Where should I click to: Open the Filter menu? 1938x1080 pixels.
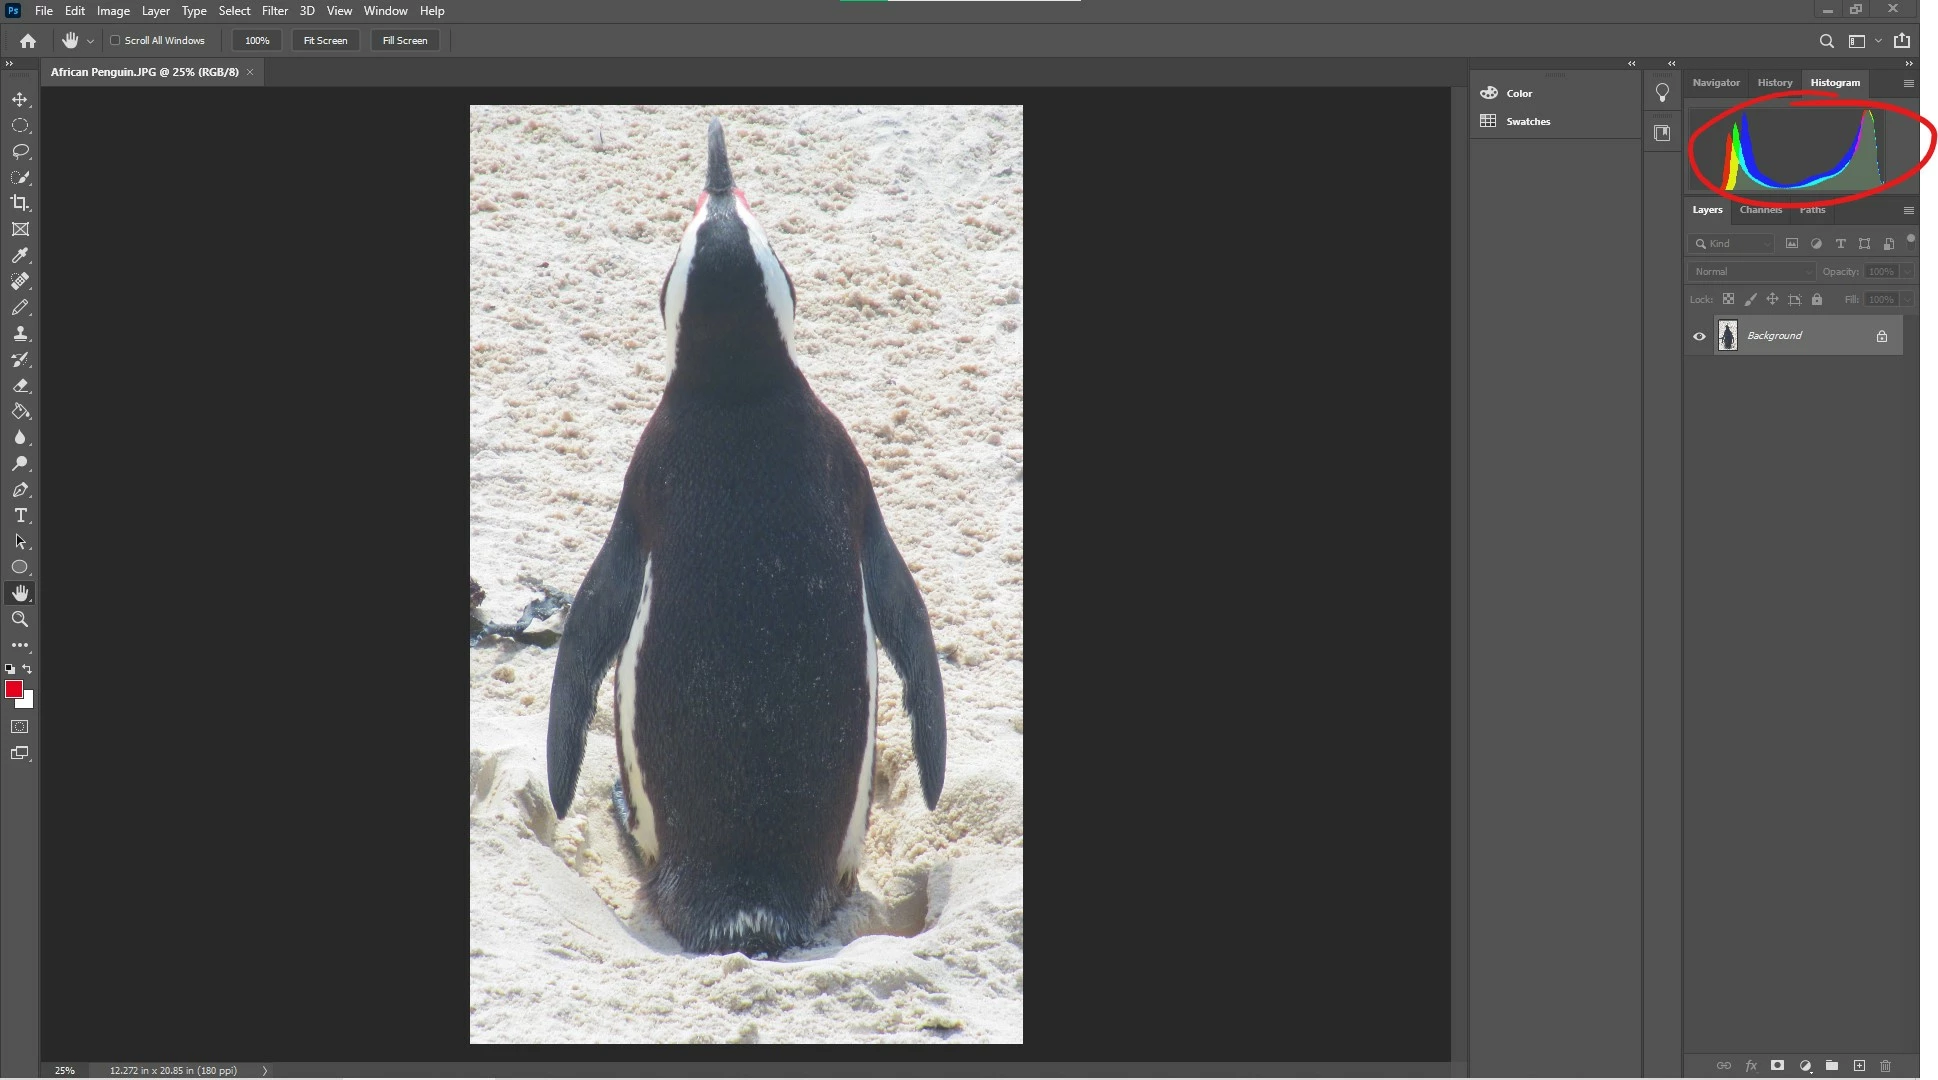coord(274,11)
